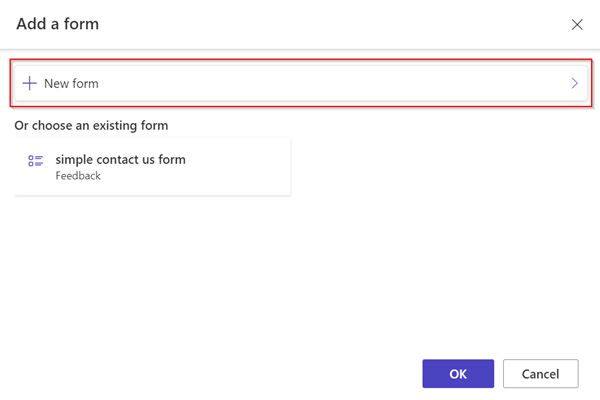Click the plus icon beside New form
Image resolution: width=600 pixels, height=400 pixels.
[x=29, y=83]
